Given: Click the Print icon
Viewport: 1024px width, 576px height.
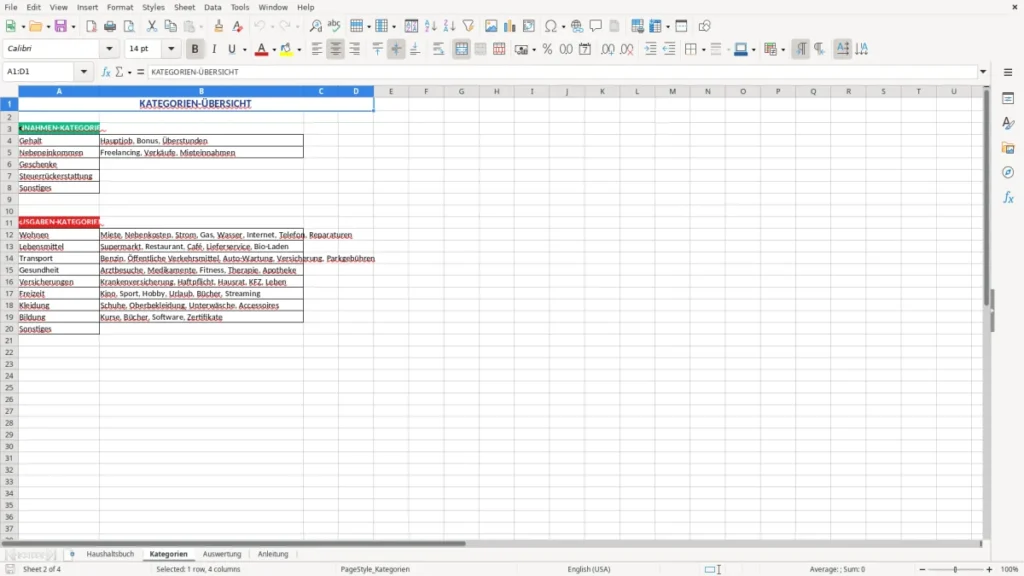Looking at the screenshot, I should [110, 26].
